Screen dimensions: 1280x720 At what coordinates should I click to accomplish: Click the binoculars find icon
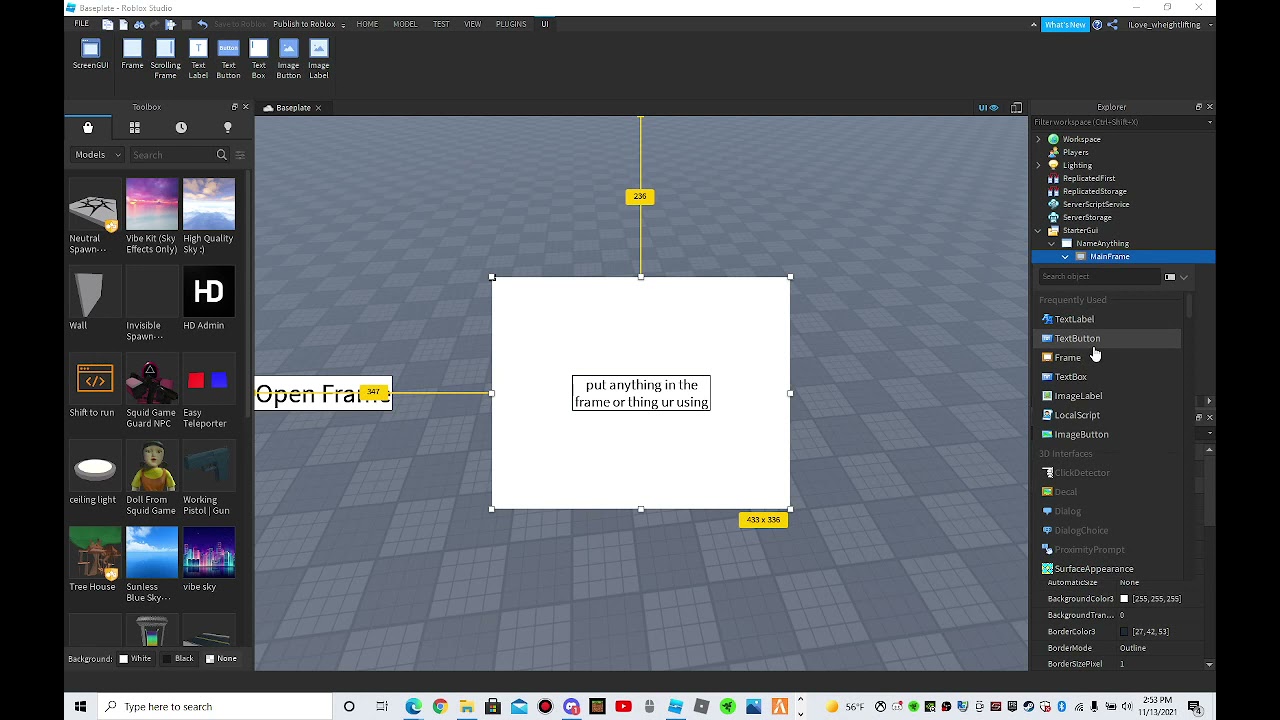(x=139, y=24)
